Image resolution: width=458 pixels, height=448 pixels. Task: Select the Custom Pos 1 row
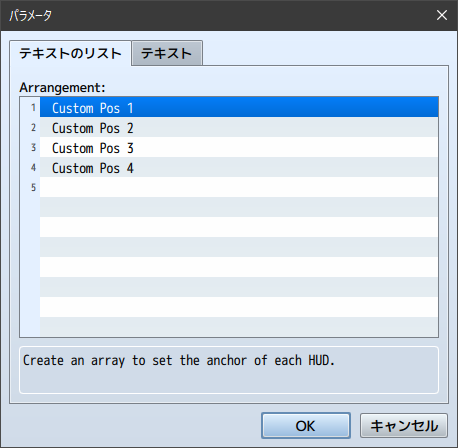coord(239,107)
